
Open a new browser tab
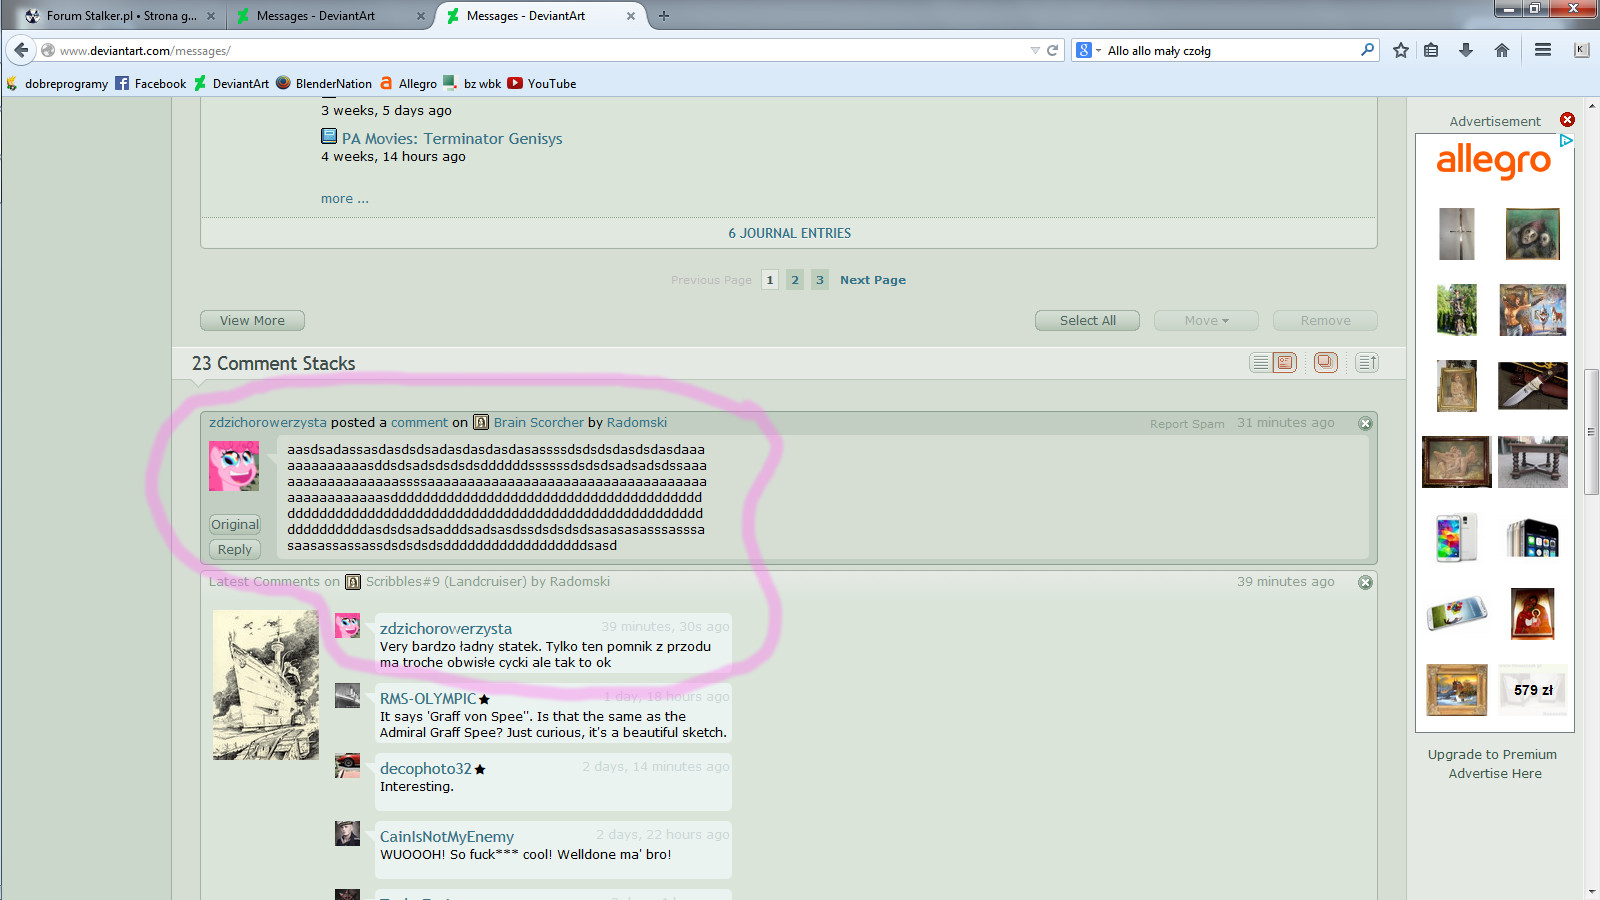[664, 16]
